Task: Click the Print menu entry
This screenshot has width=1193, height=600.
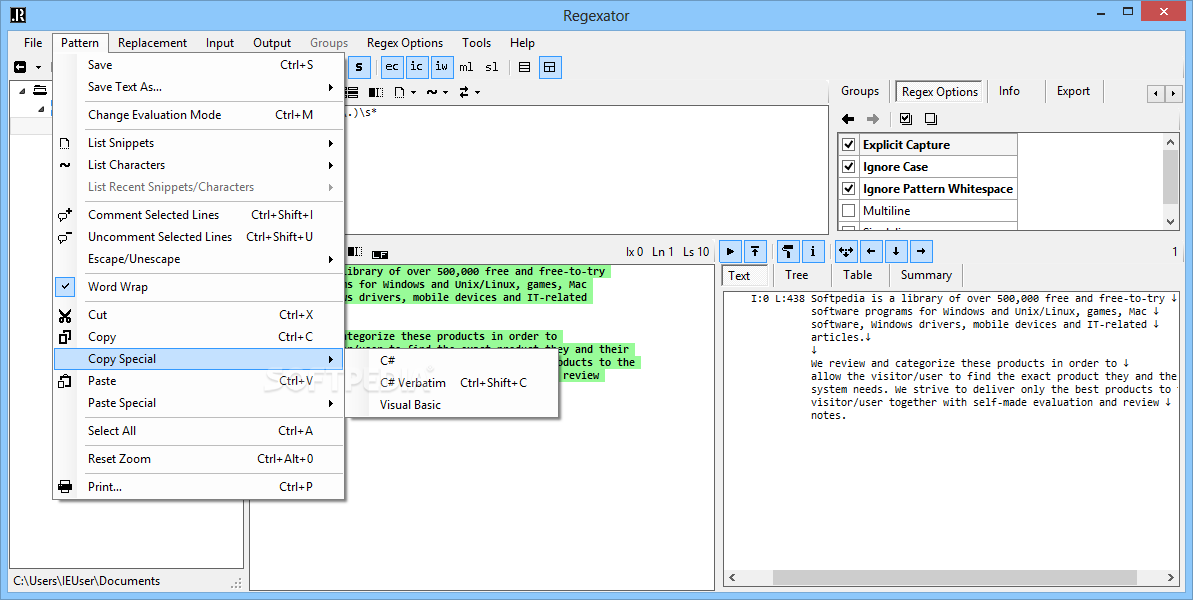Action: click(x=199, y=487)
